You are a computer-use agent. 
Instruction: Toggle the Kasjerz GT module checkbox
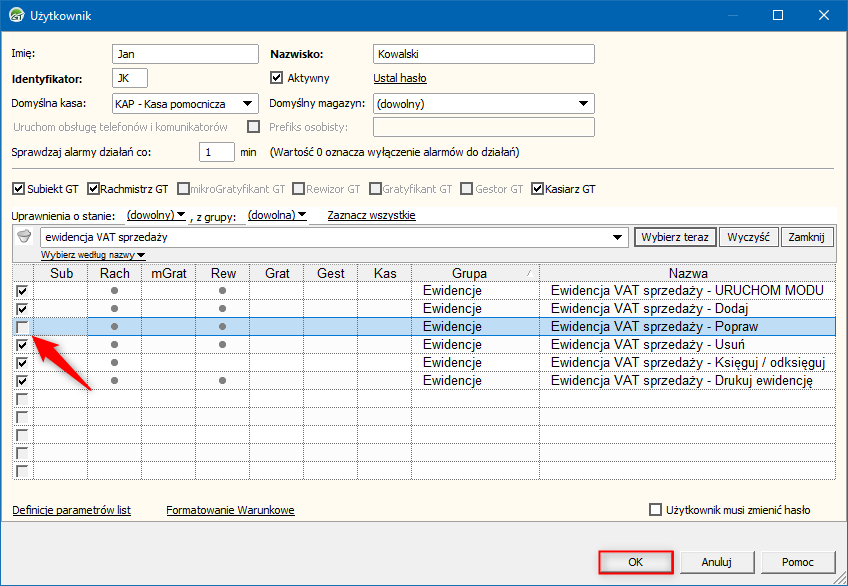pos(538,188)
